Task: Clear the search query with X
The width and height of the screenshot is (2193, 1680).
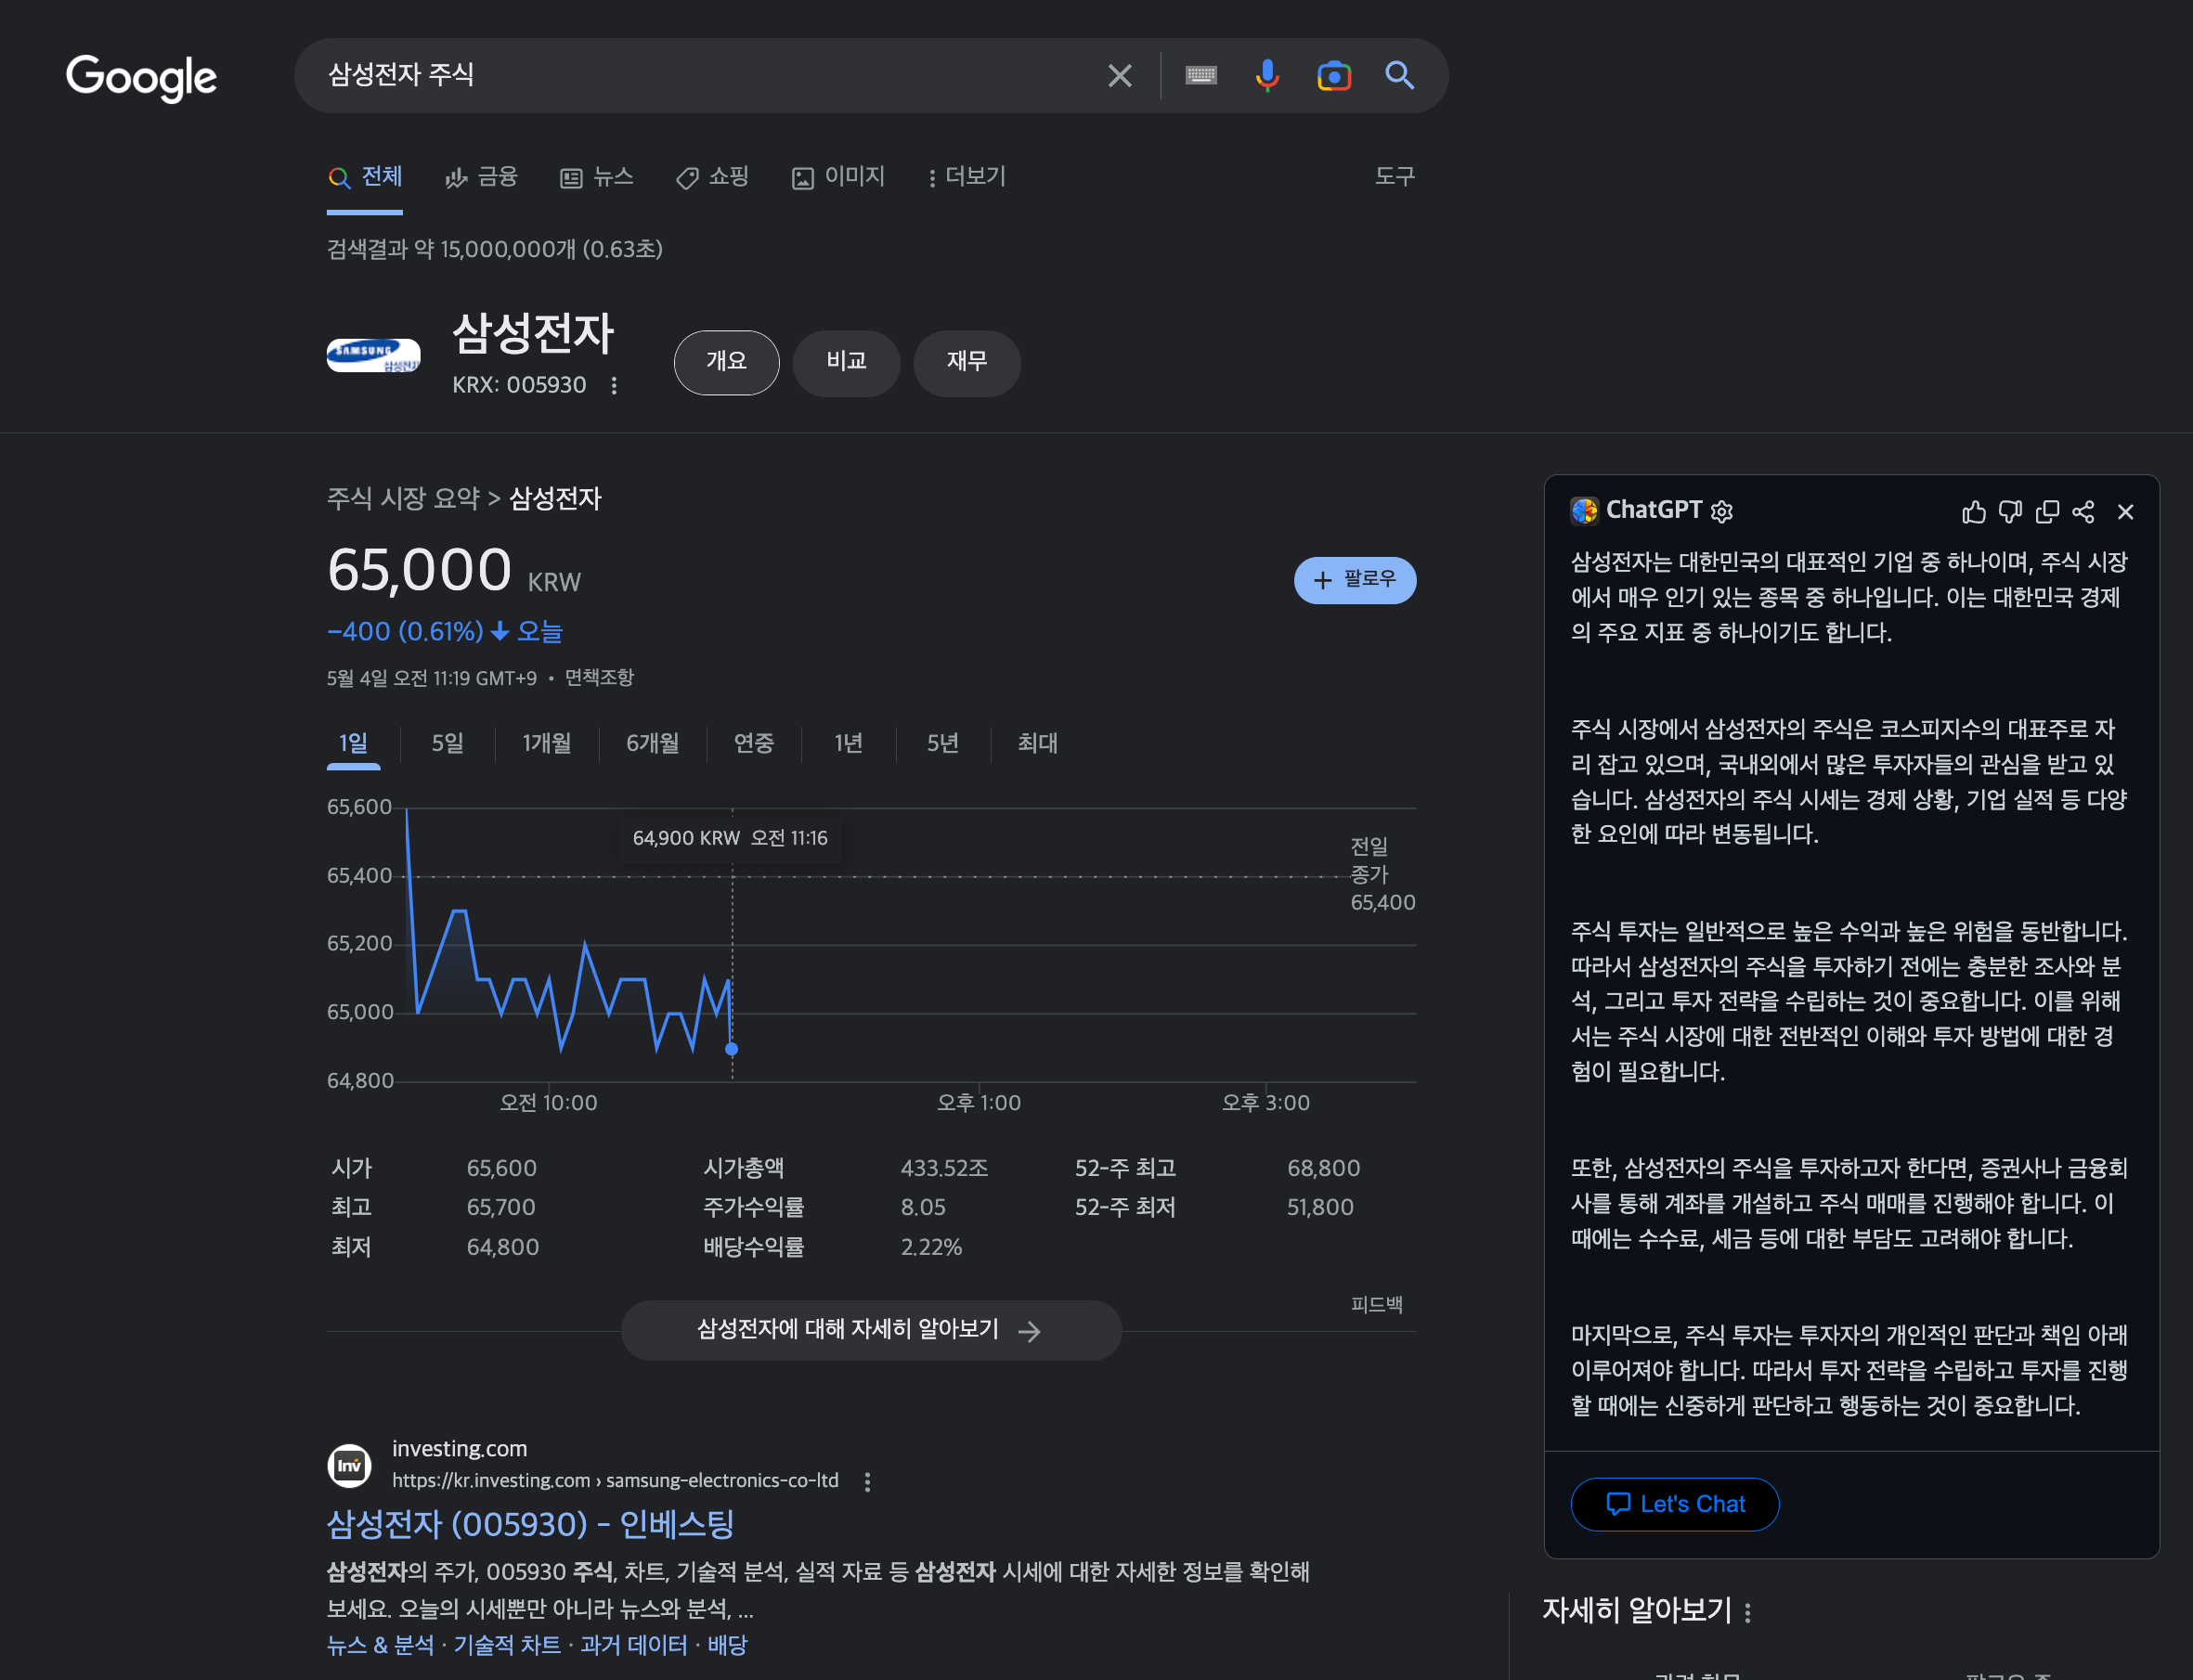Action: pos(1119,76)
